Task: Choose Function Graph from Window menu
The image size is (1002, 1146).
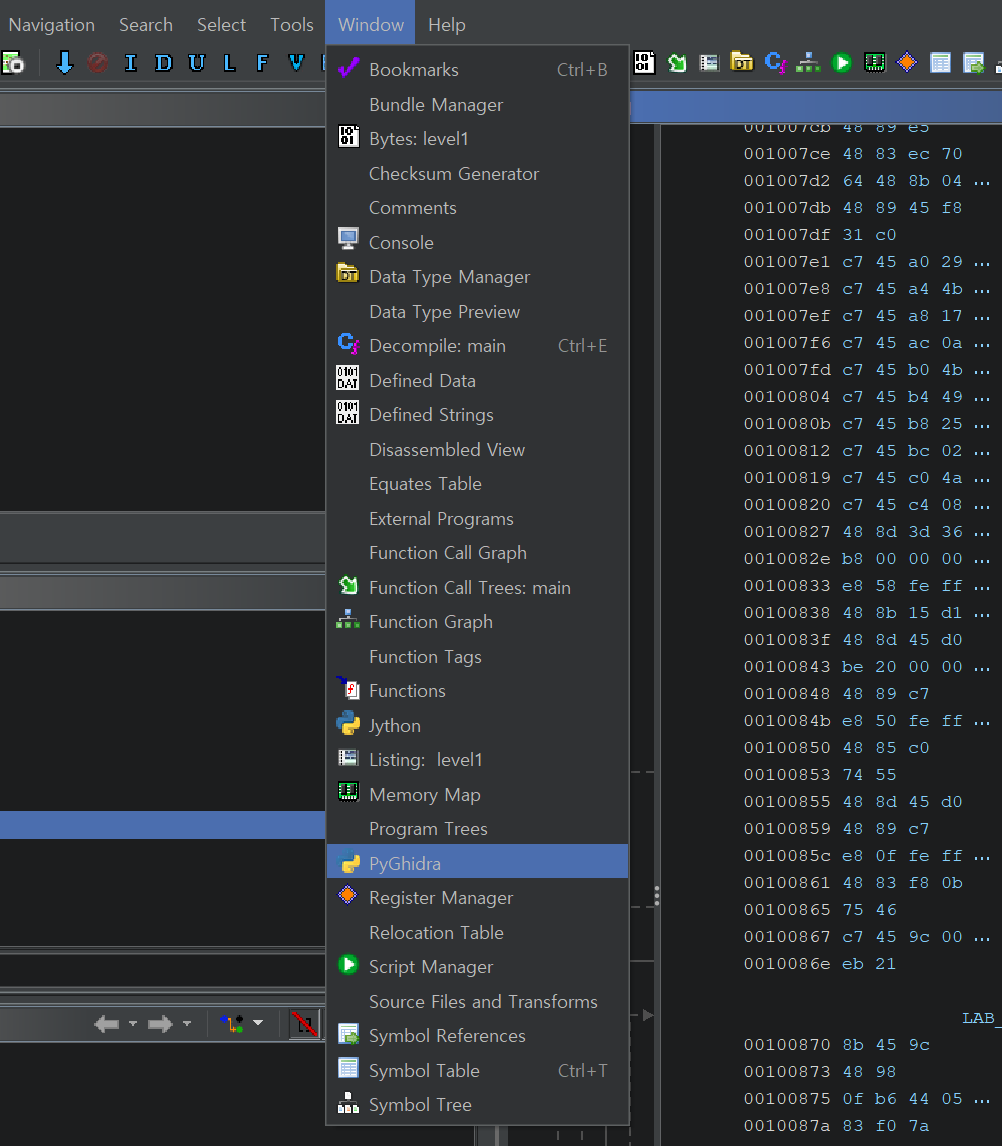Action: [477, 622]
